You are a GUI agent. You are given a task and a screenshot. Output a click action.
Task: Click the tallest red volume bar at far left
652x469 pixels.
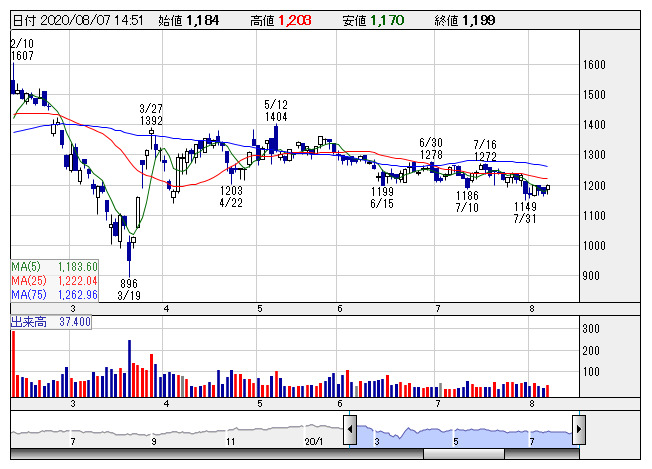pos(13,364)
